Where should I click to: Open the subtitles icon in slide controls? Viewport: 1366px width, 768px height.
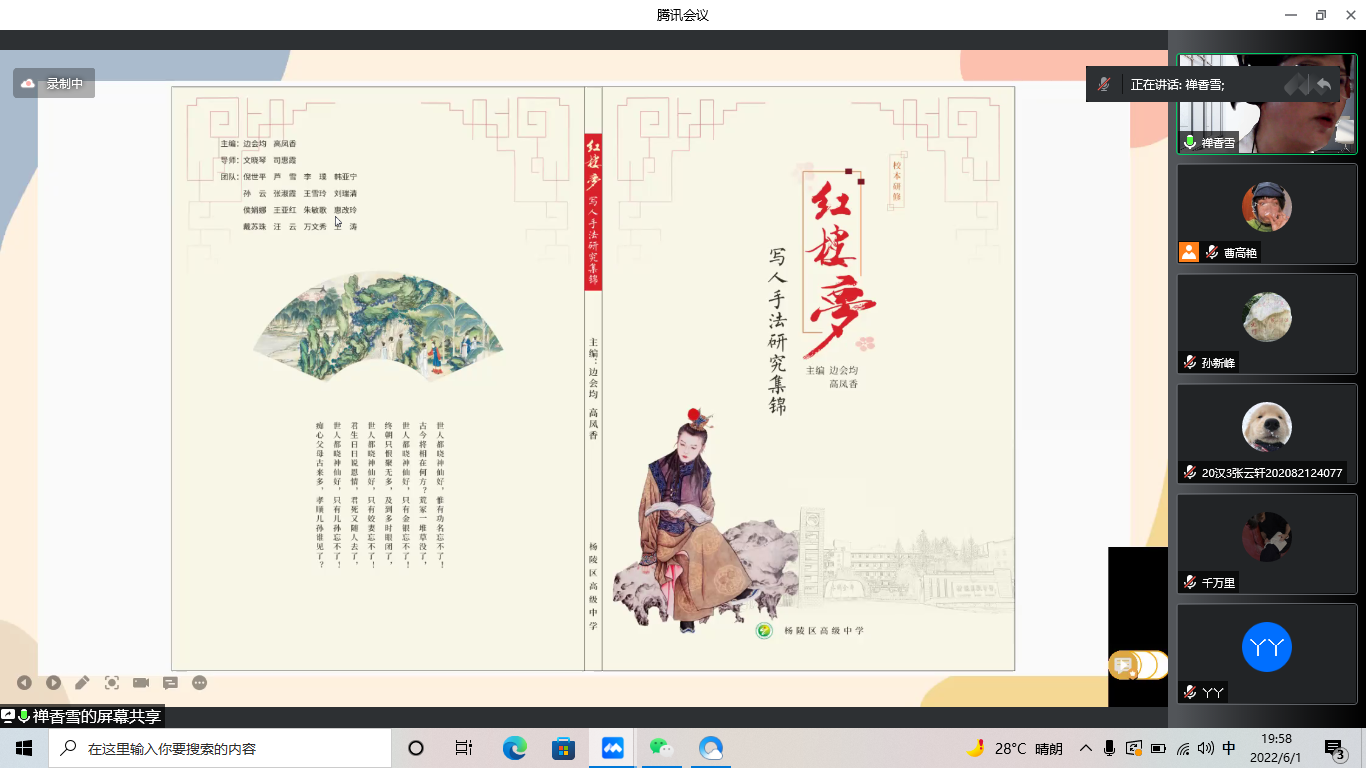170,683
